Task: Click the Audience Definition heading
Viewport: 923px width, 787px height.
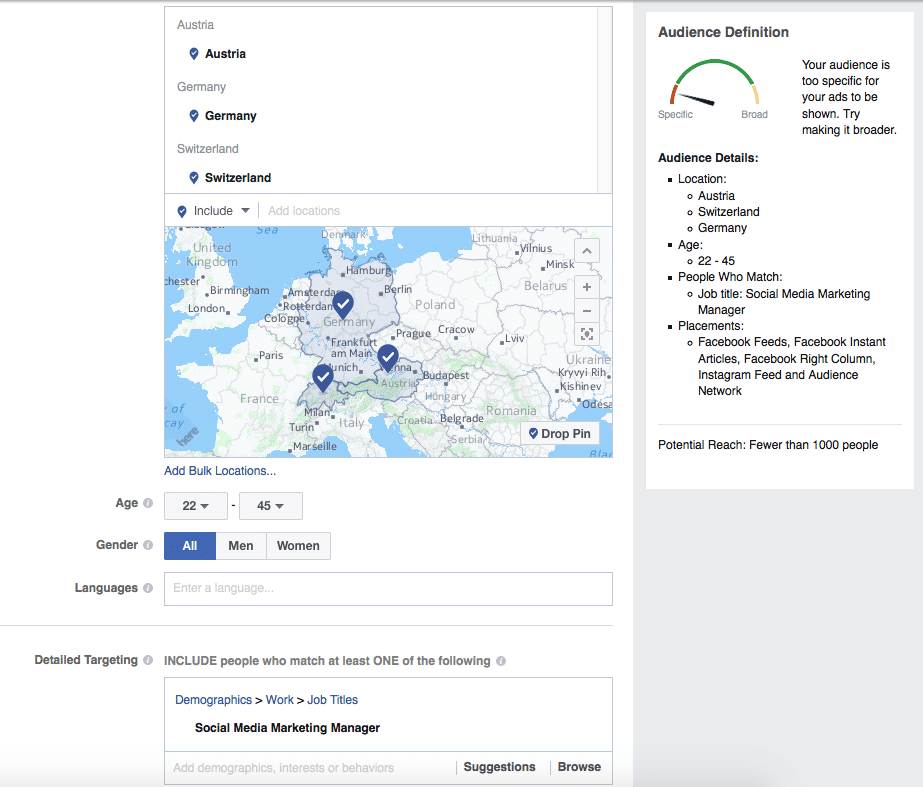Action: pyautogui.click(x=723, y=32)
